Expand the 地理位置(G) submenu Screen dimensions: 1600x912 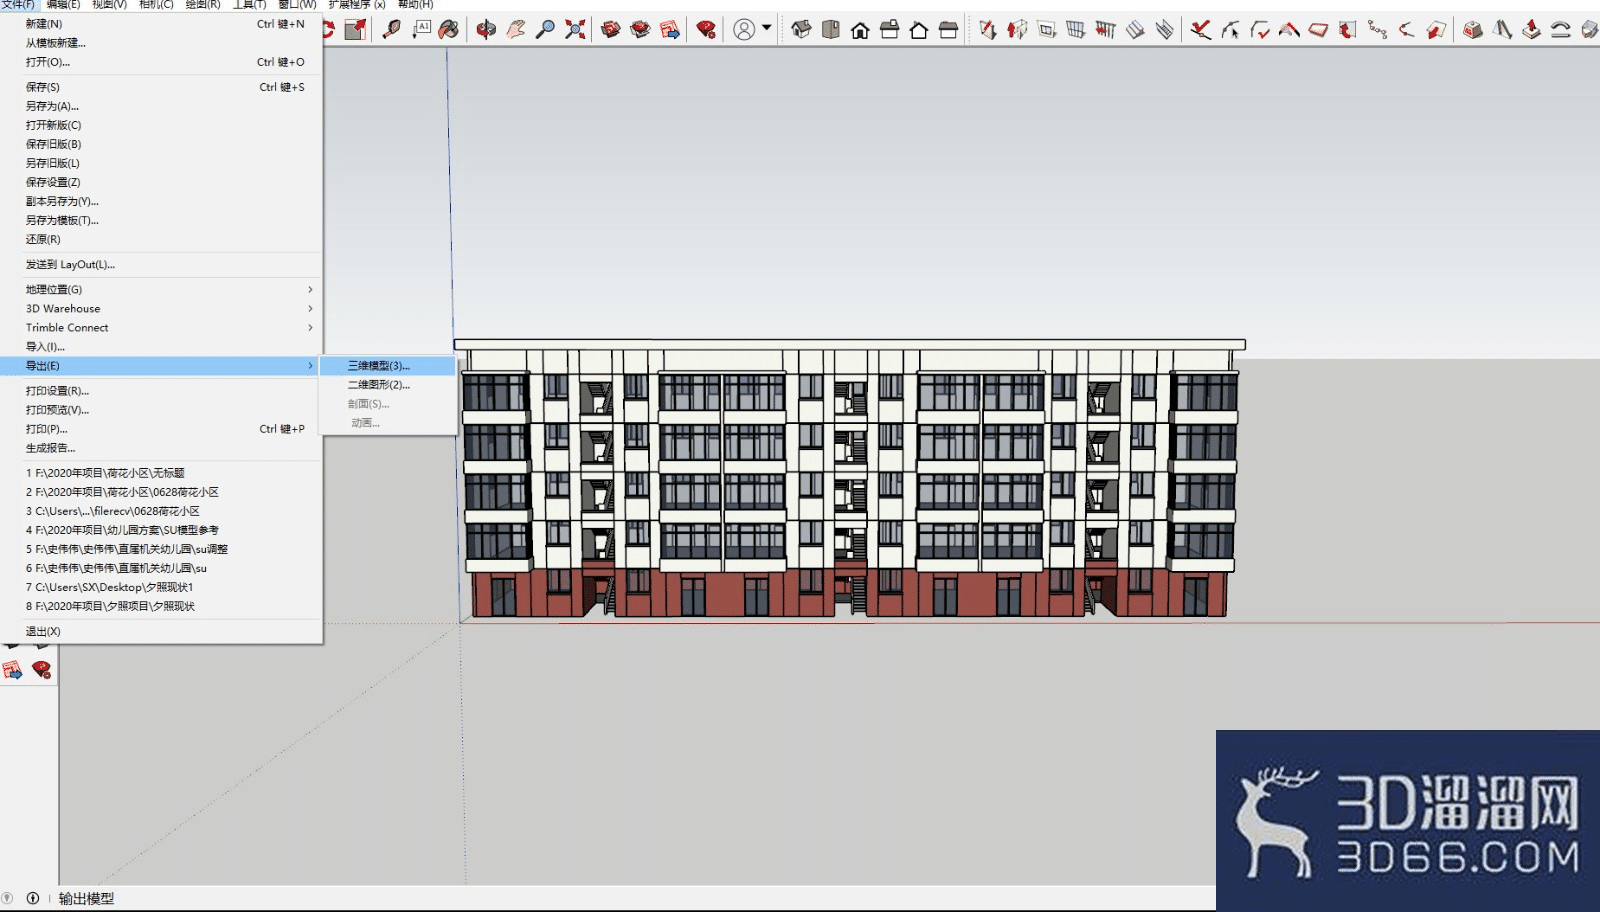tap(161, 290)
